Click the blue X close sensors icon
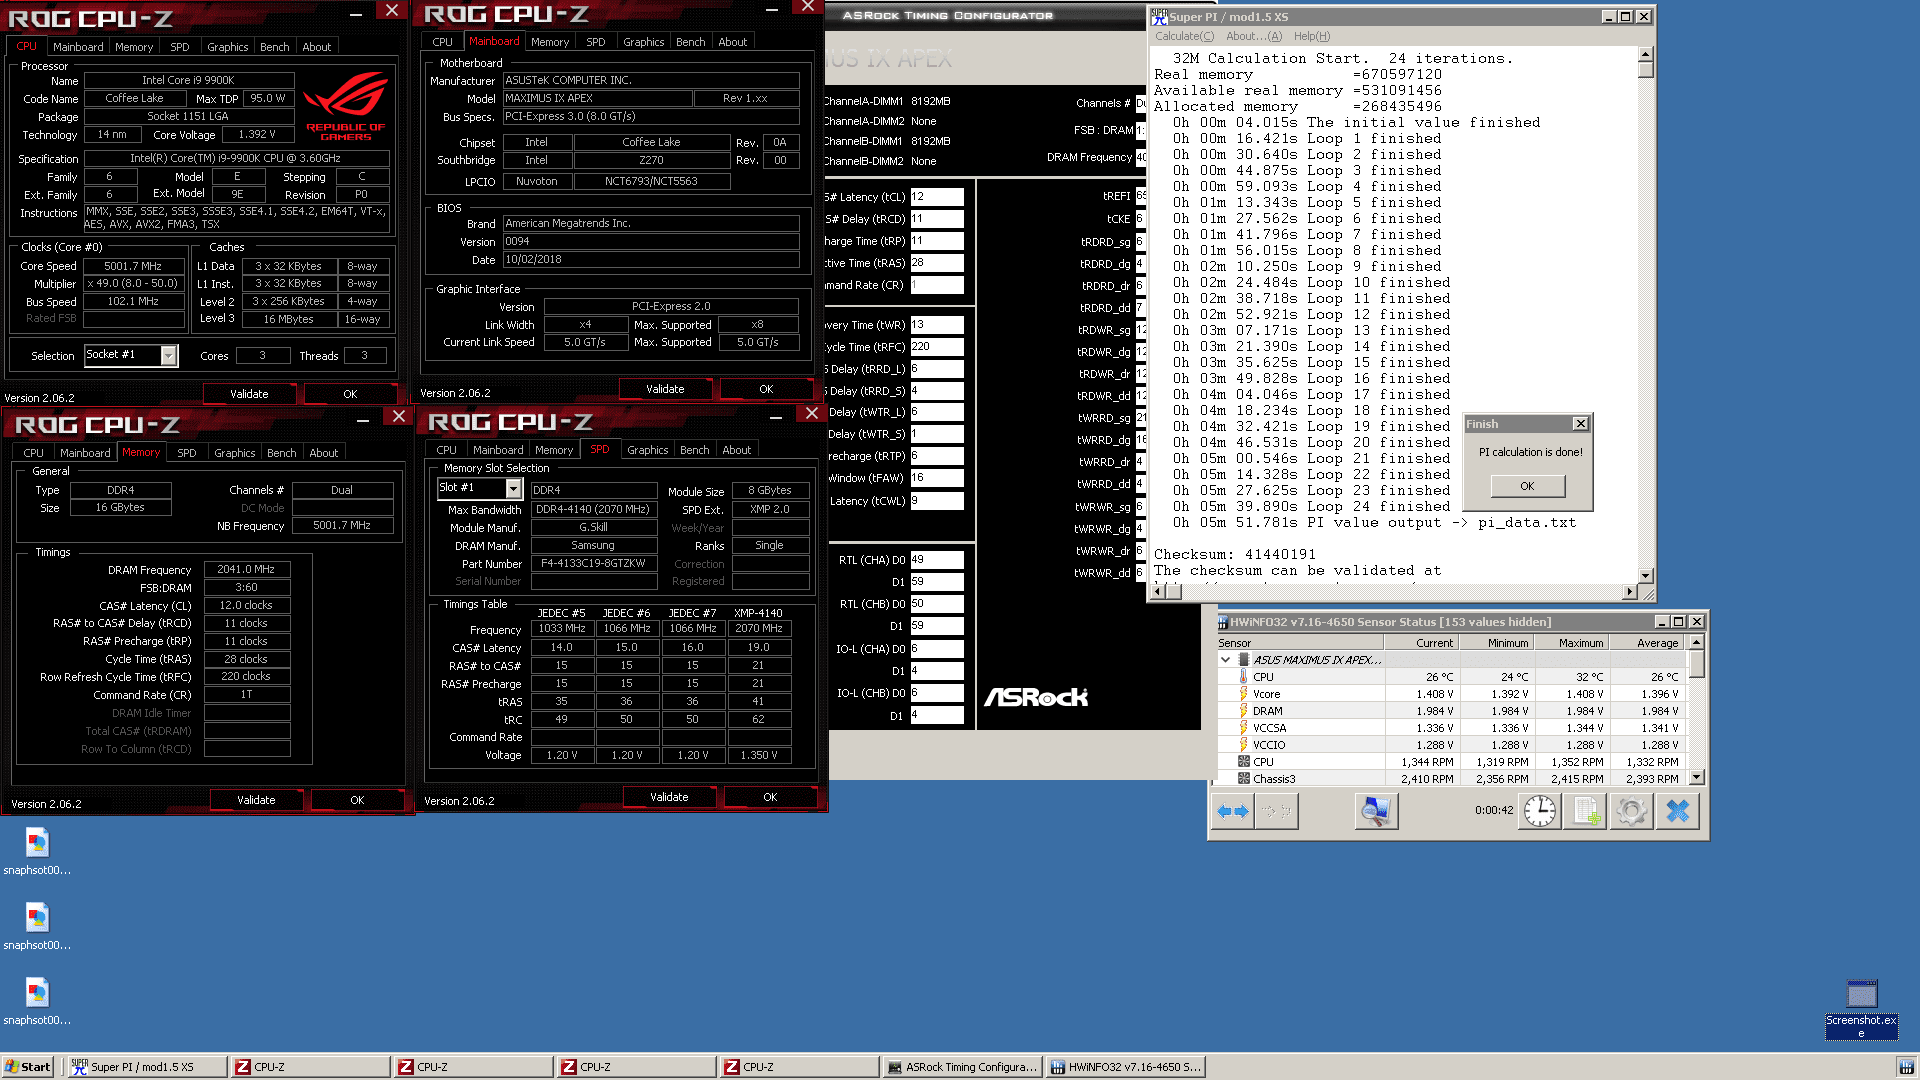The width and height of the screenshot is (1920, 1080). click(1677, 811)
